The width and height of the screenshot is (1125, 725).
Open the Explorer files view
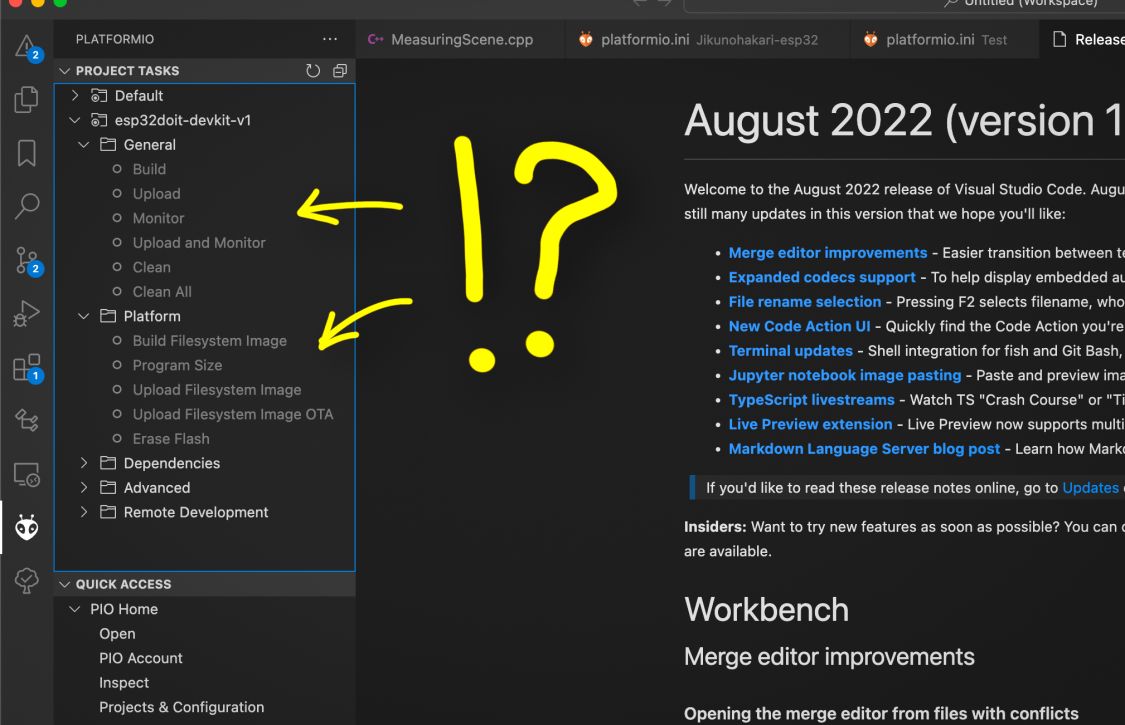point(27,99)
